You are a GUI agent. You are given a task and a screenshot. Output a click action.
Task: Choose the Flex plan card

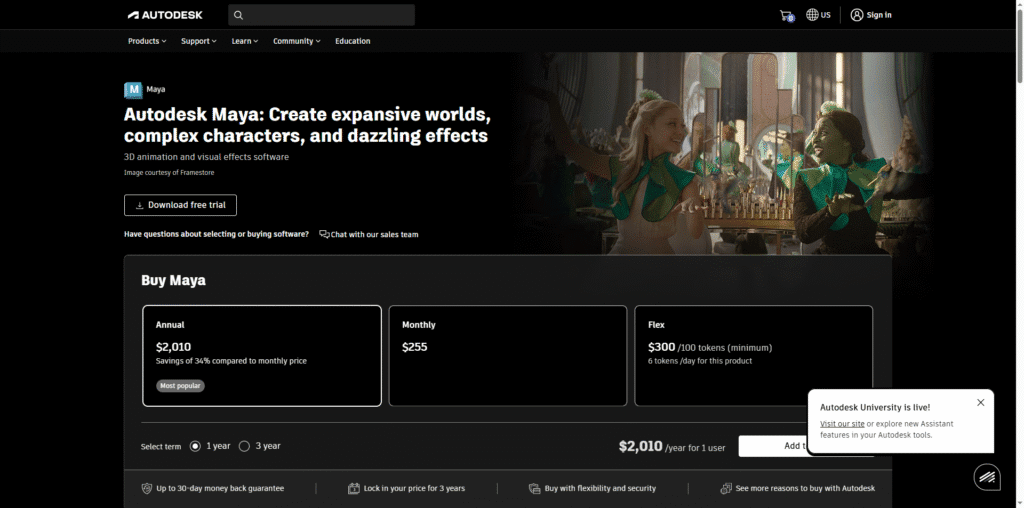(x=754, y=356)
